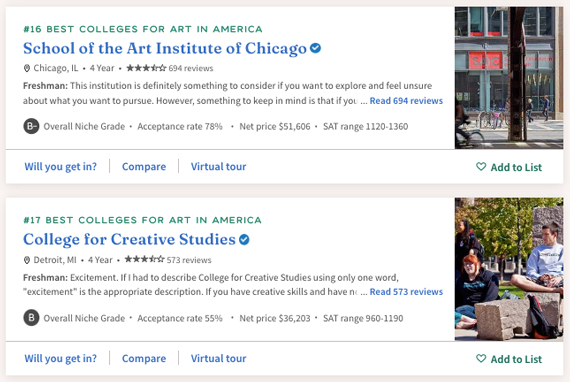
Task: Click Will you get in? for School of the Art Institute
Action: (60, 167)
